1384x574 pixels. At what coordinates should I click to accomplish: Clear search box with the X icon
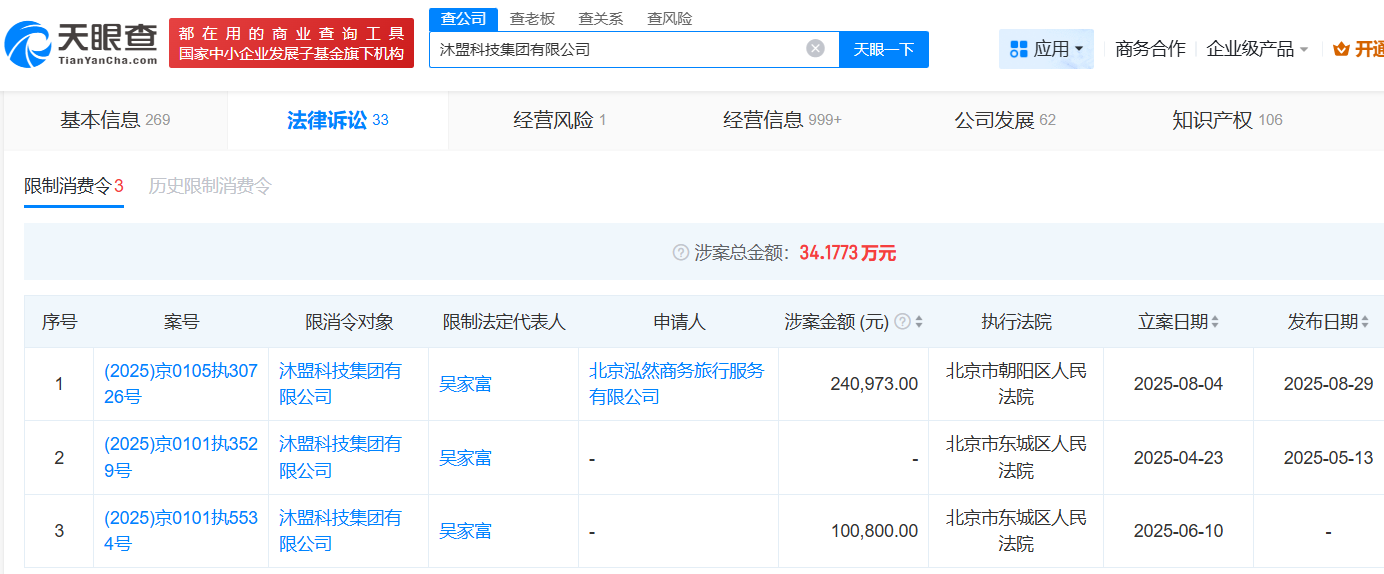click(x=816, y=48)
